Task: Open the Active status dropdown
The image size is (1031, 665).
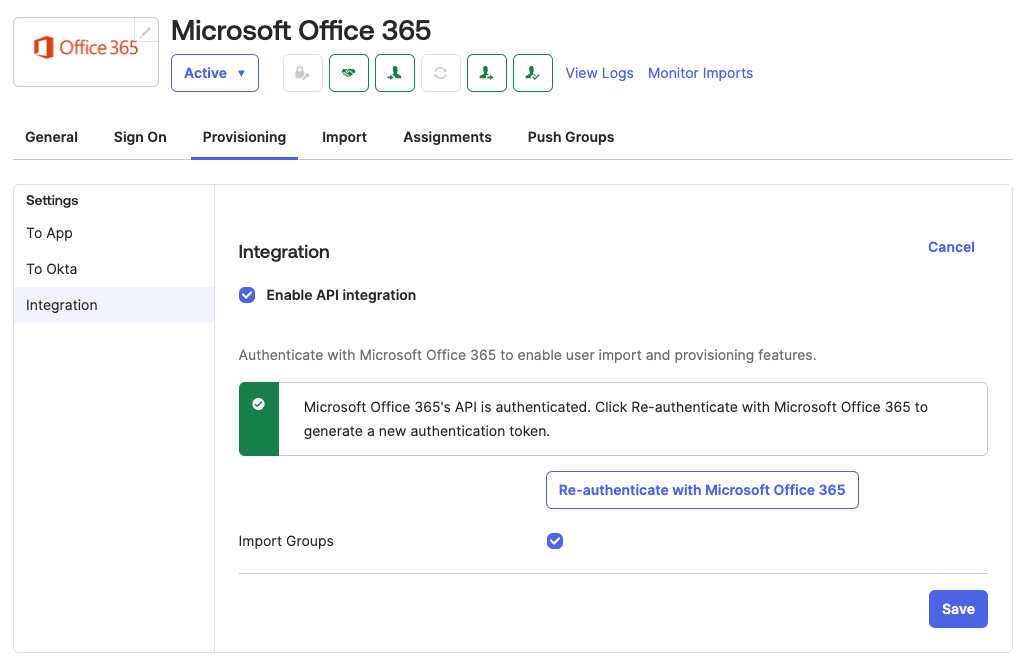Action: [x=214, y=72]
